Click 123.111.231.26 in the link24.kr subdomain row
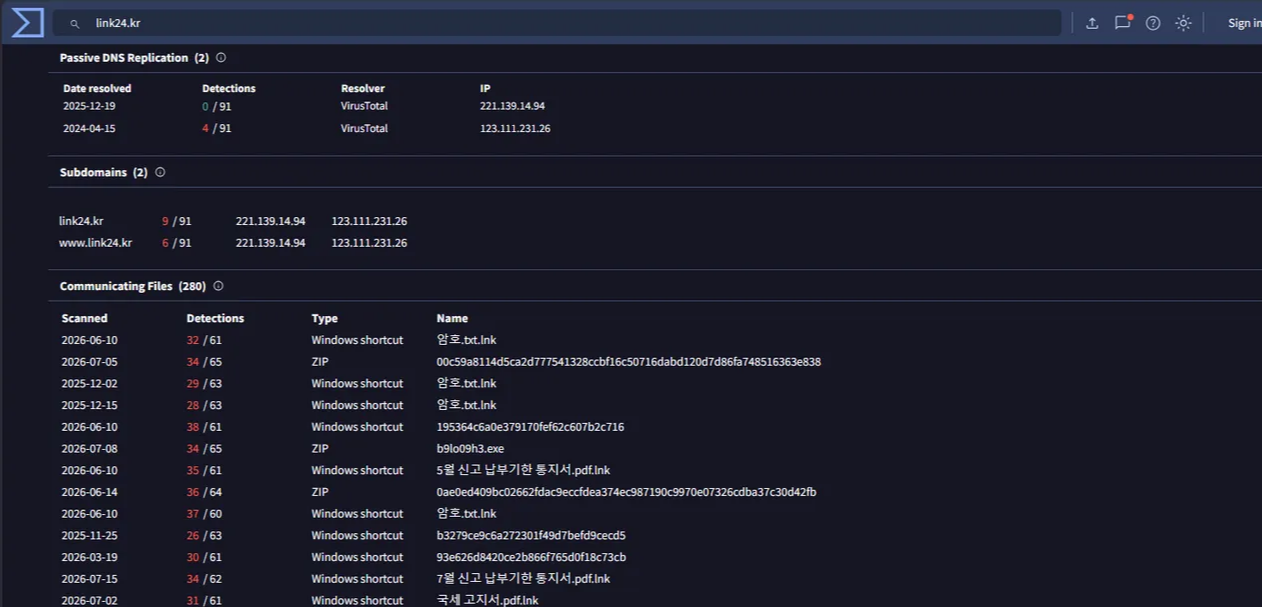The image size is (1262, 607). tap(369, 221)
